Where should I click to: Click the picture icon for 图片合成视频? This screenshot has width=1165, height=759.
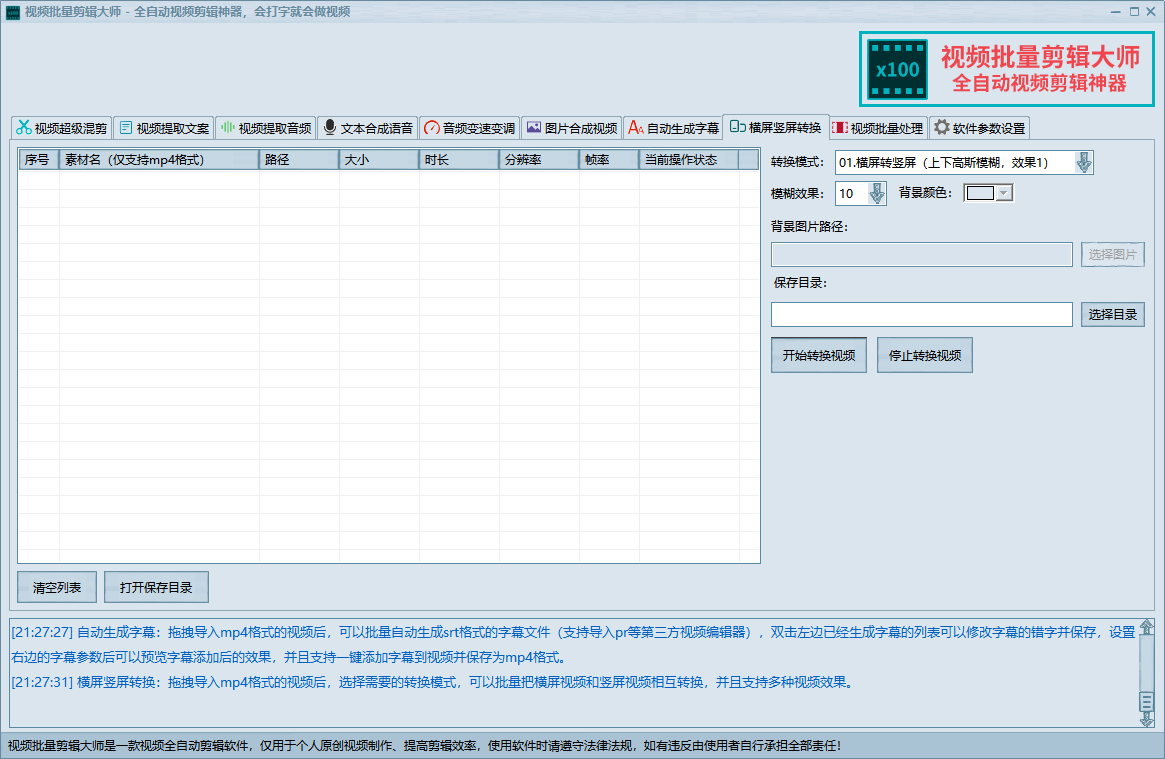[x=534, y=128]
